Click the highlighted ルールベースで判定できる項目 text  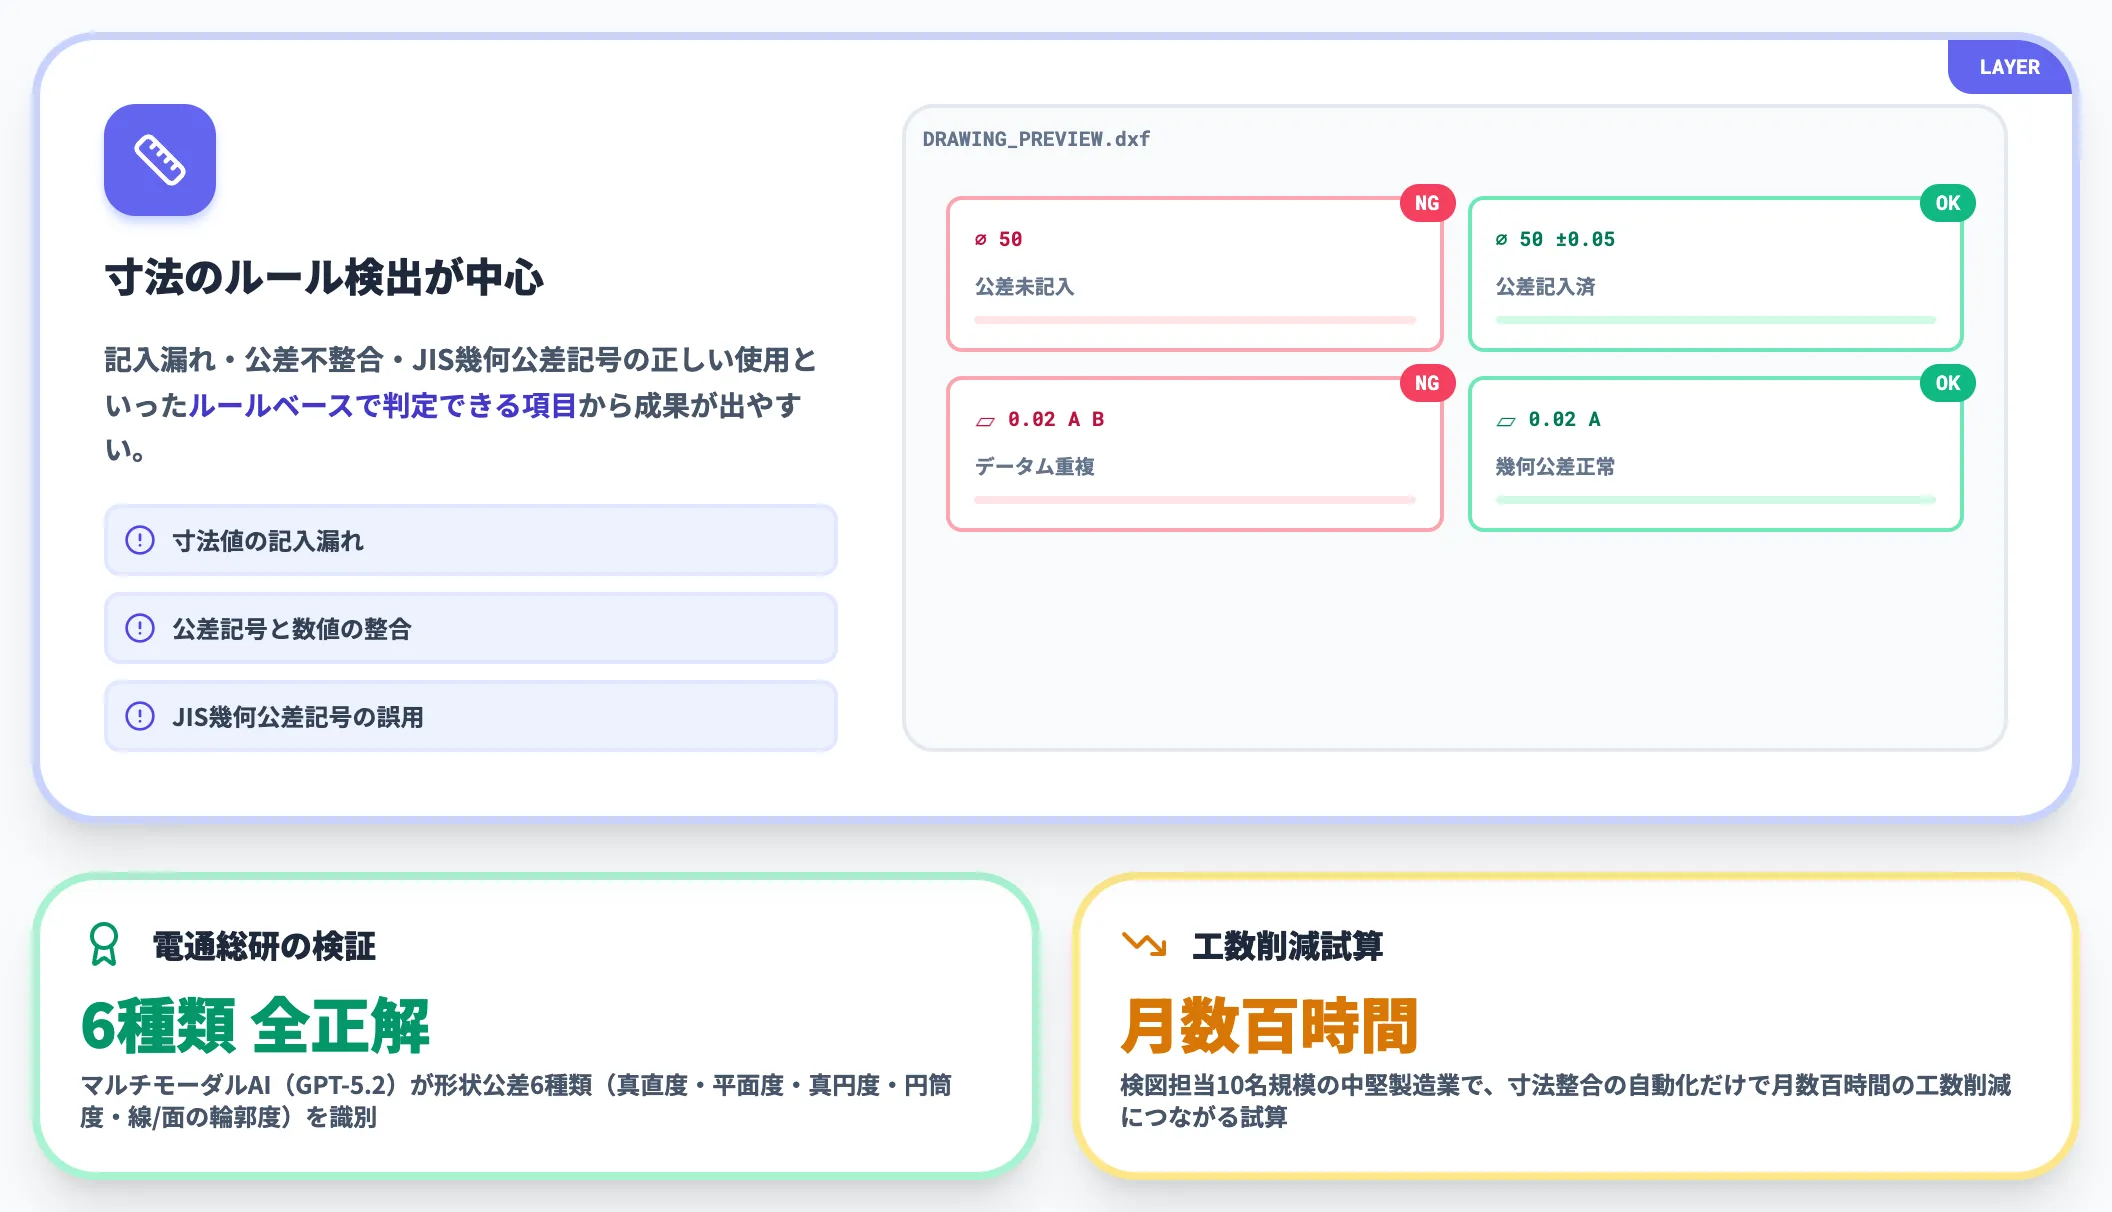click(383, 405)
